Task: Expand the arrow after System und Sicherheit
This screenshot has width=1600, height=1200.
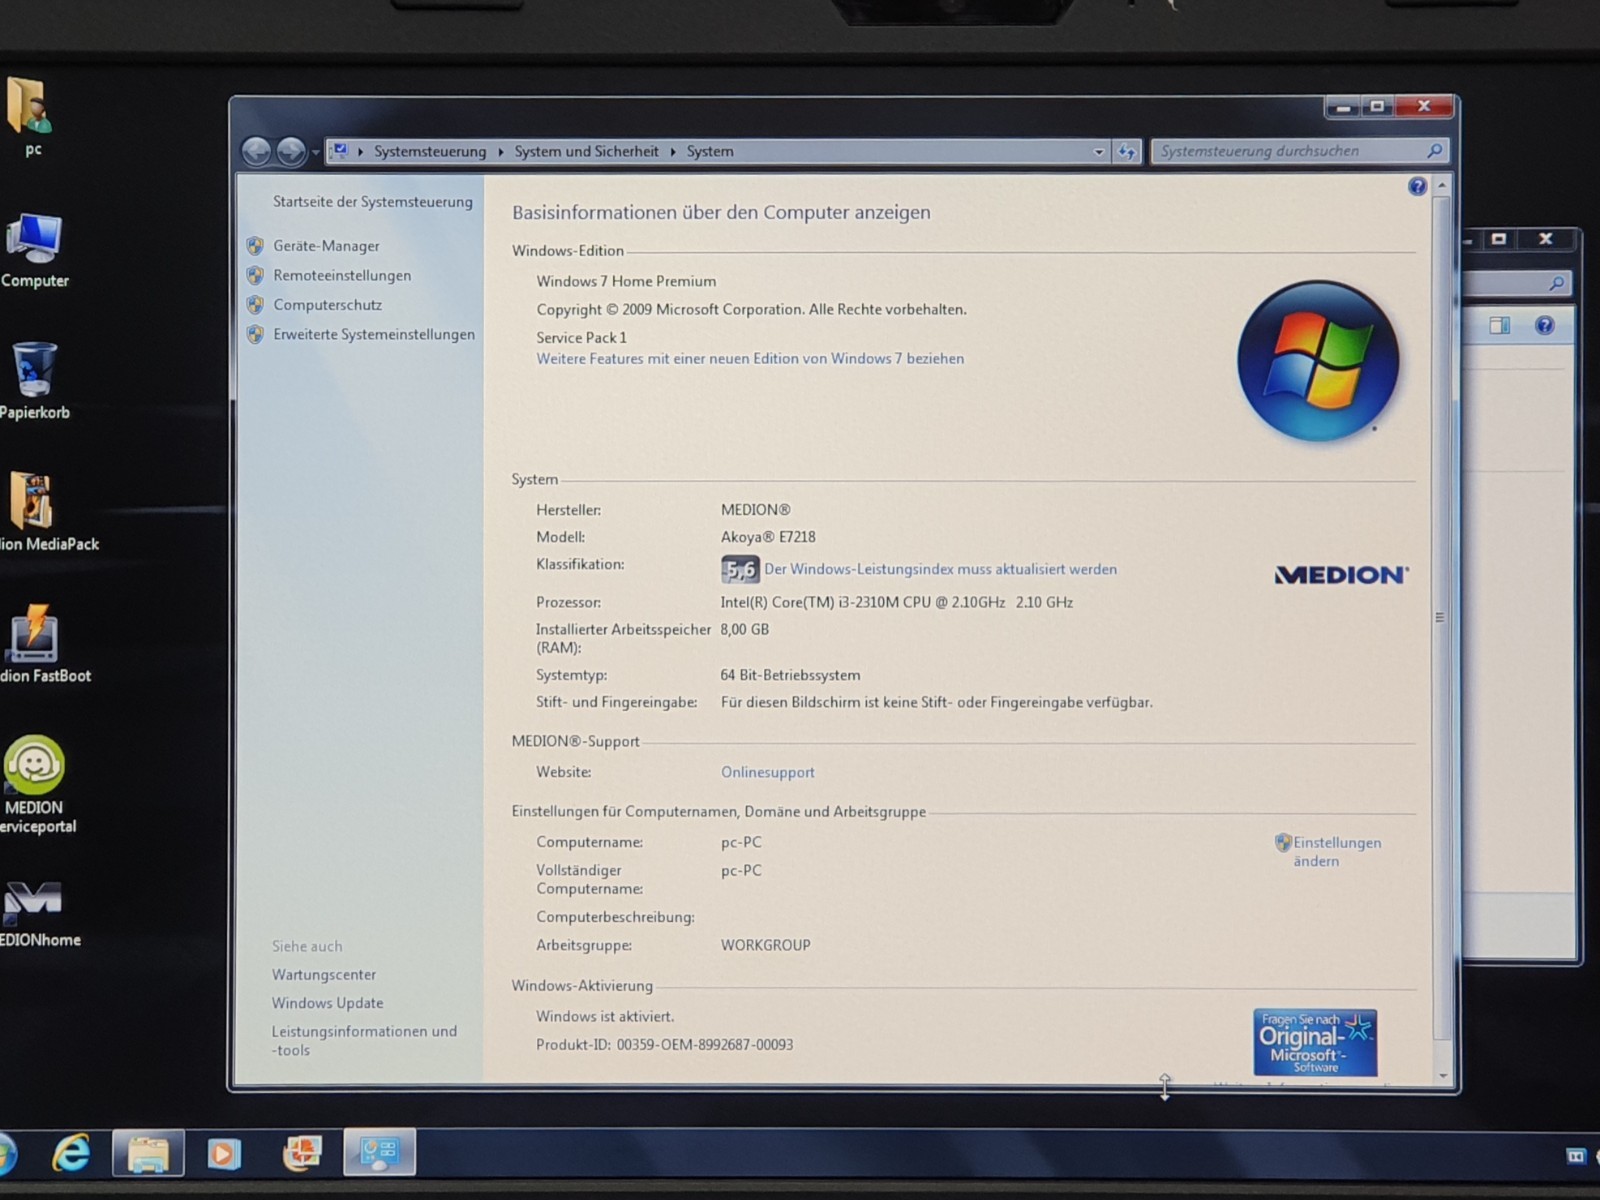Action: click(x=672, y=152)
